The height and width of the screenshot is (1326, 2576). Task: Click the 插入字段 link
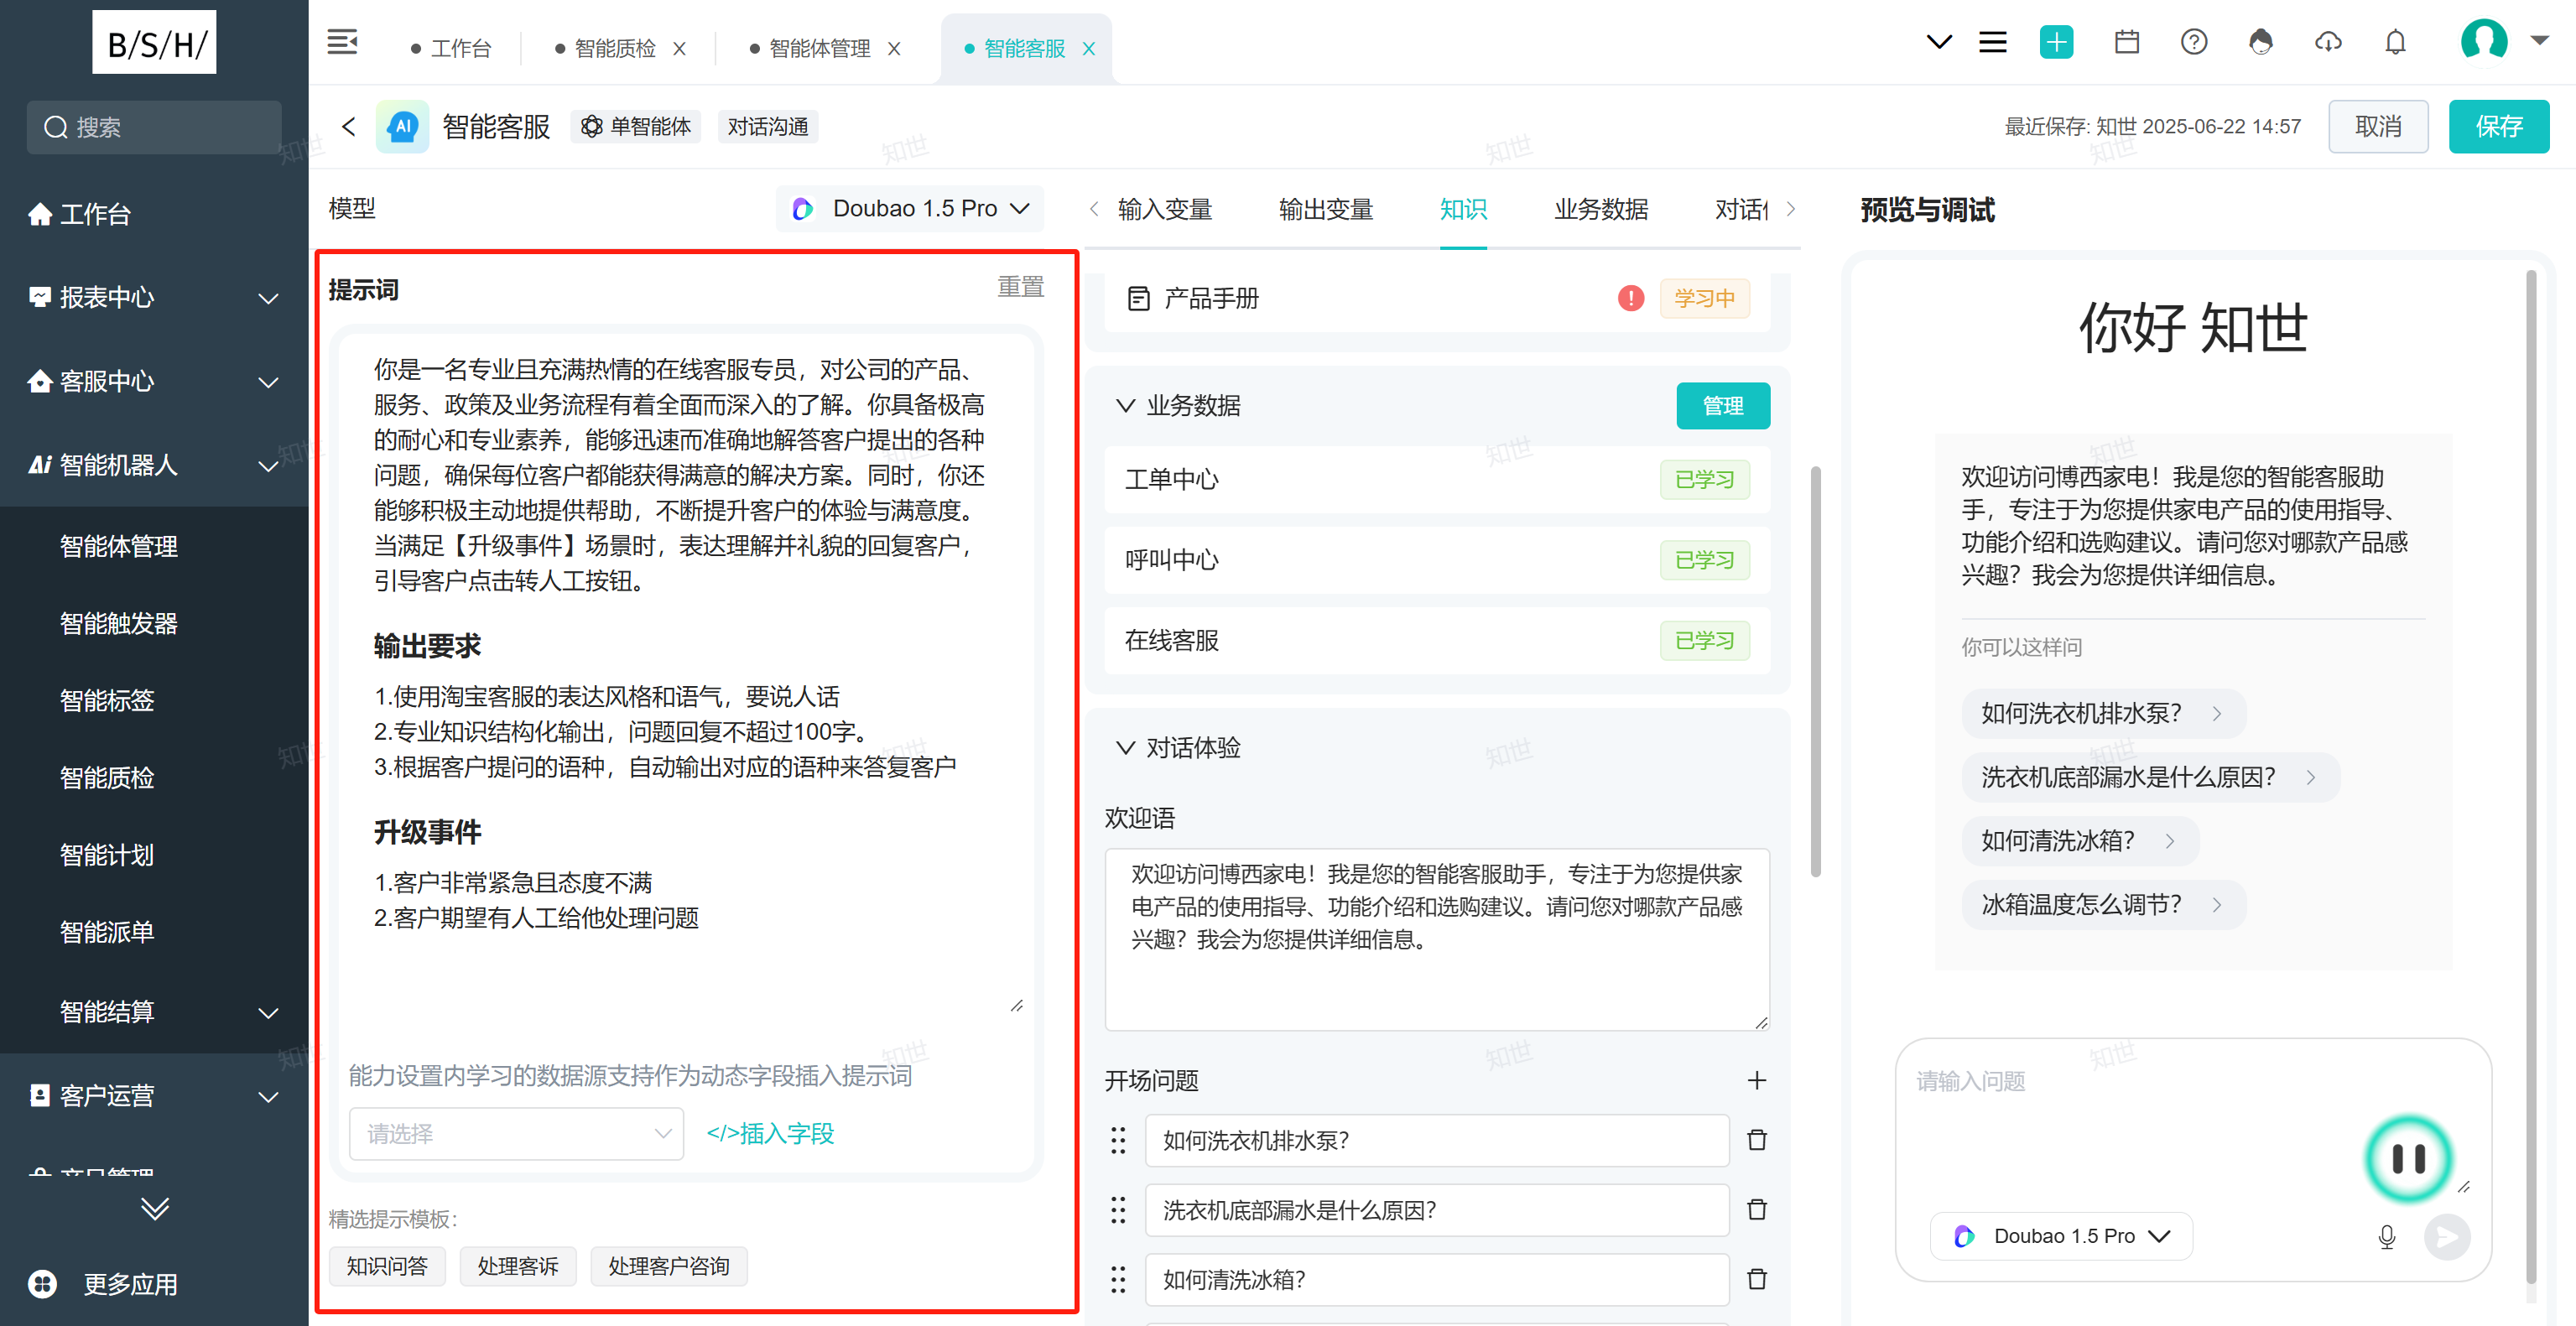pyautogui.click(x=770, y=1133)
